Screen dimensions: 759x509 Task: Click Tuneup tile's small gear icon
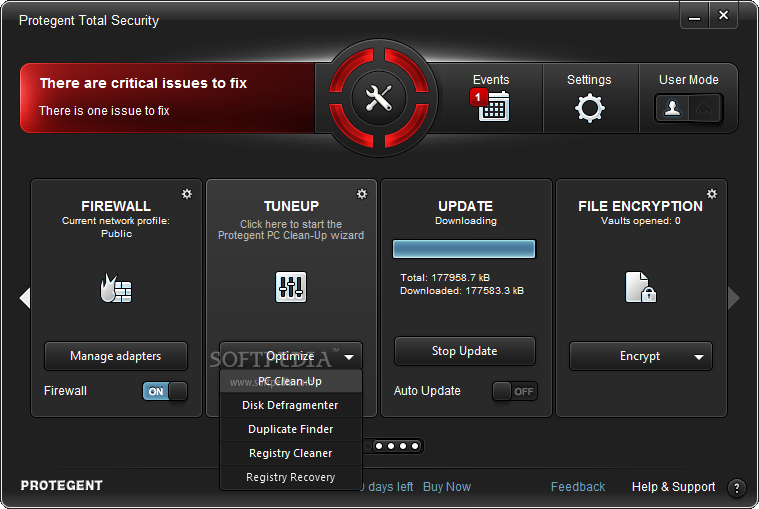point(362,194)
